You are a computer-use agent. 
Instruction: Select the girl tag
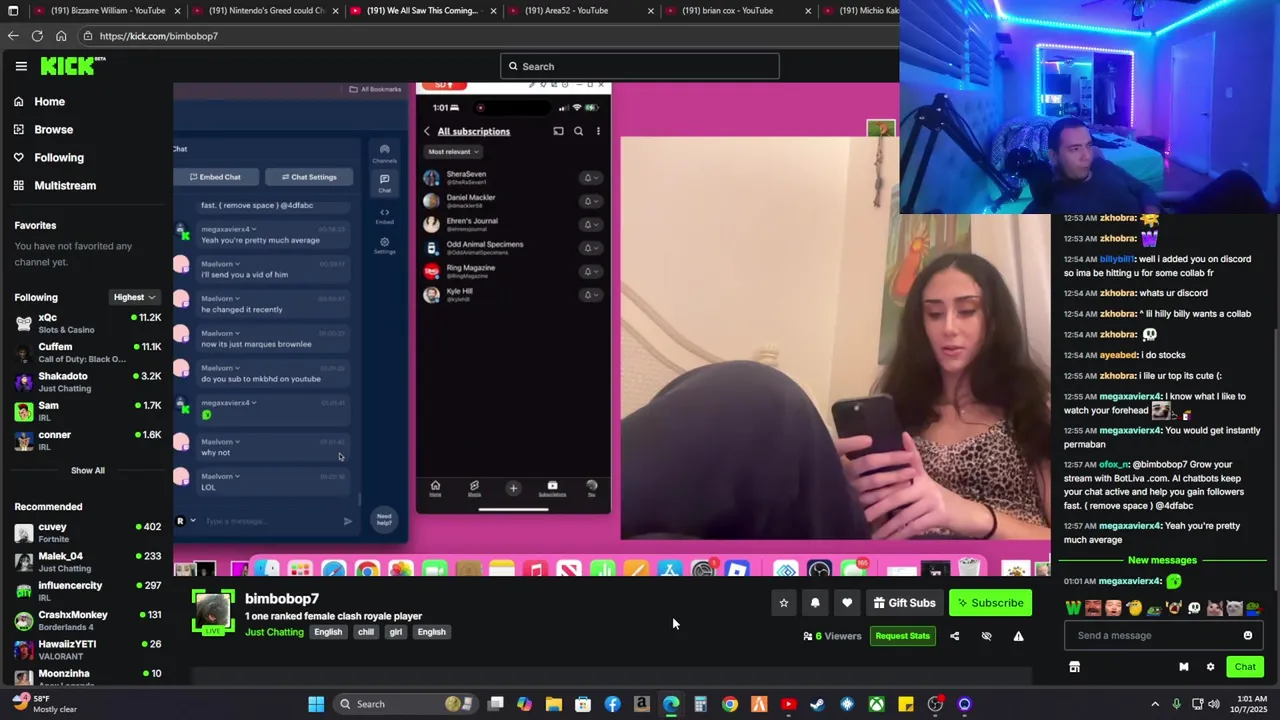(396, 632)
